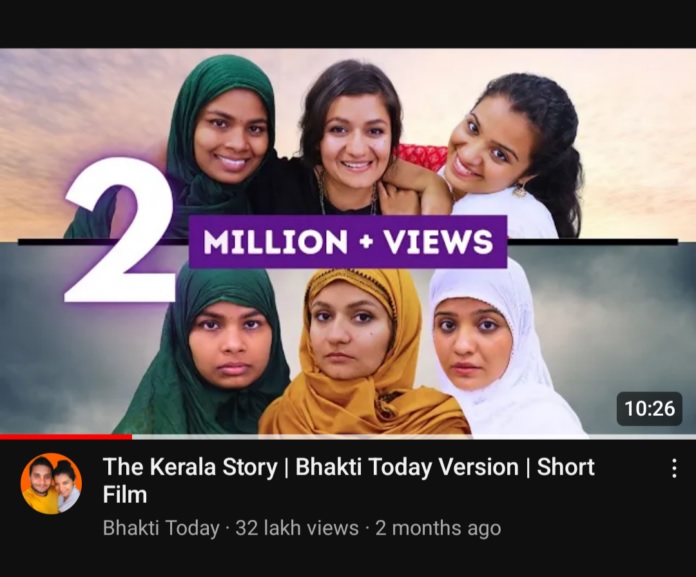Click the grey unwatched portion of progress bar
The height and width of the screenshot is (577, 696).
(x=414, y=437)
